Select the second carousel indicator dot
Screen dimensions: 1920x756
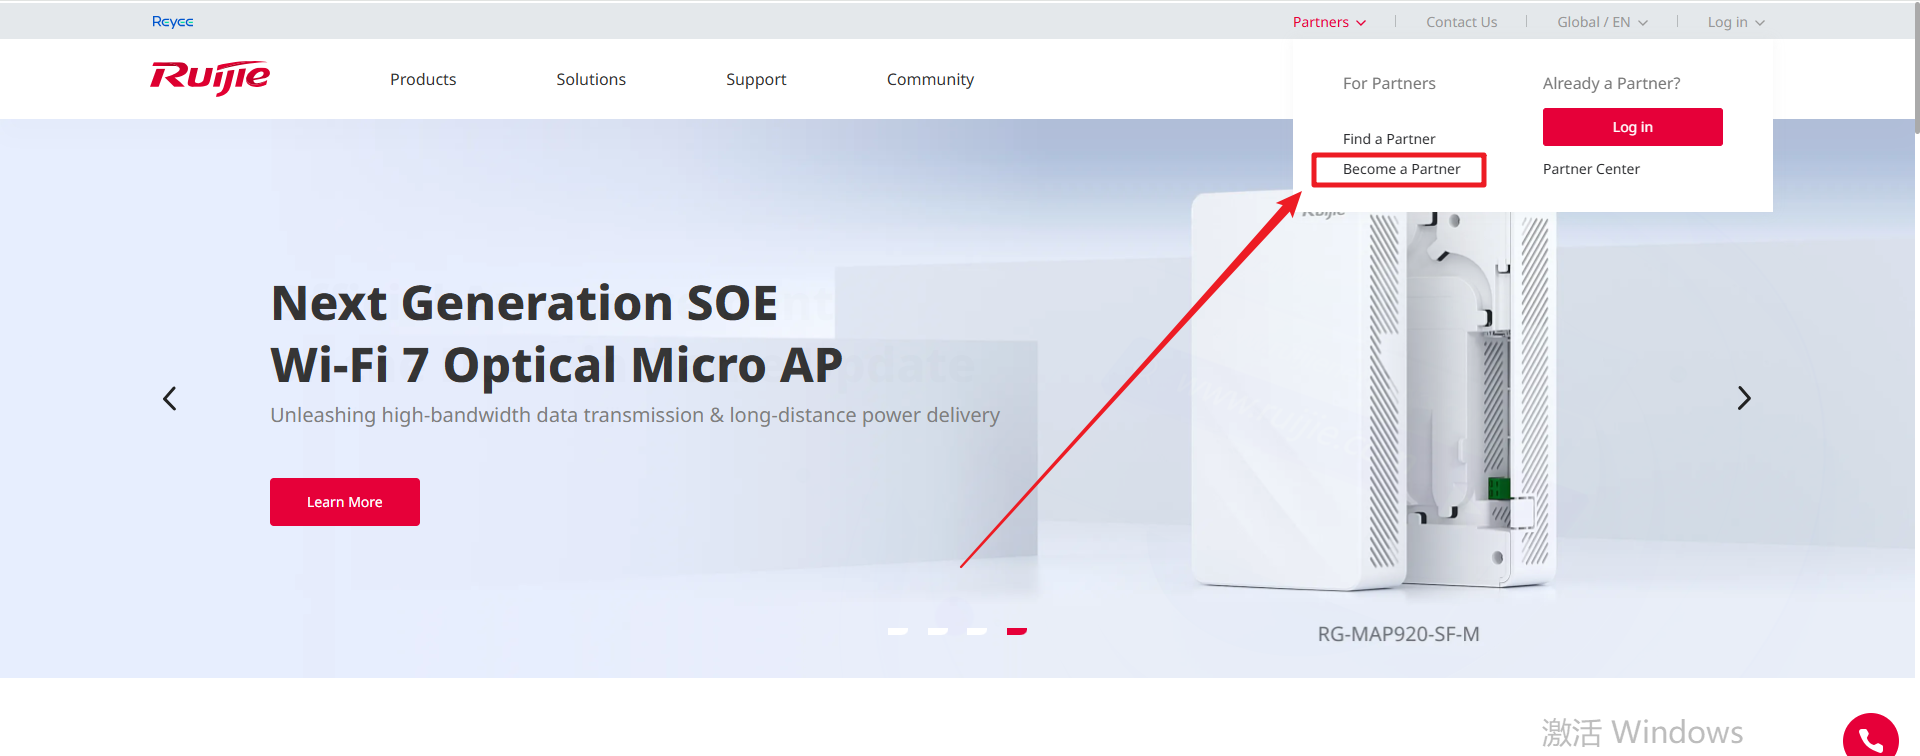(938, 631)
